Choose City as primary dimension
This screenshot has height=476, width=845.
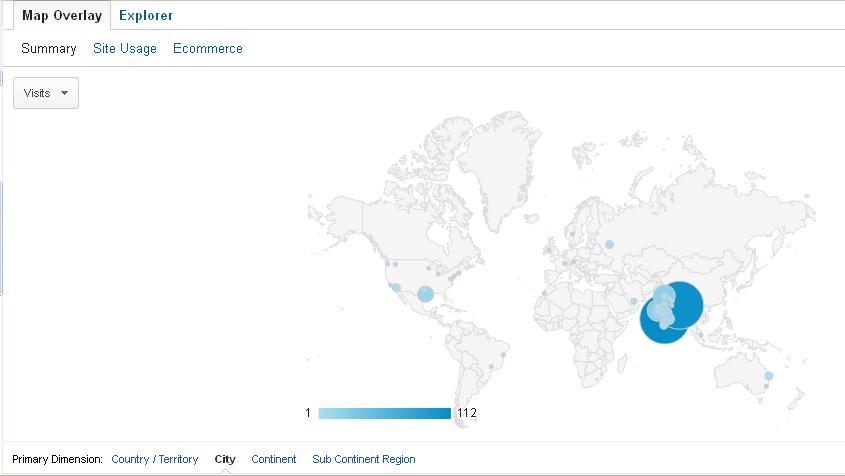(x=225, y=459)
